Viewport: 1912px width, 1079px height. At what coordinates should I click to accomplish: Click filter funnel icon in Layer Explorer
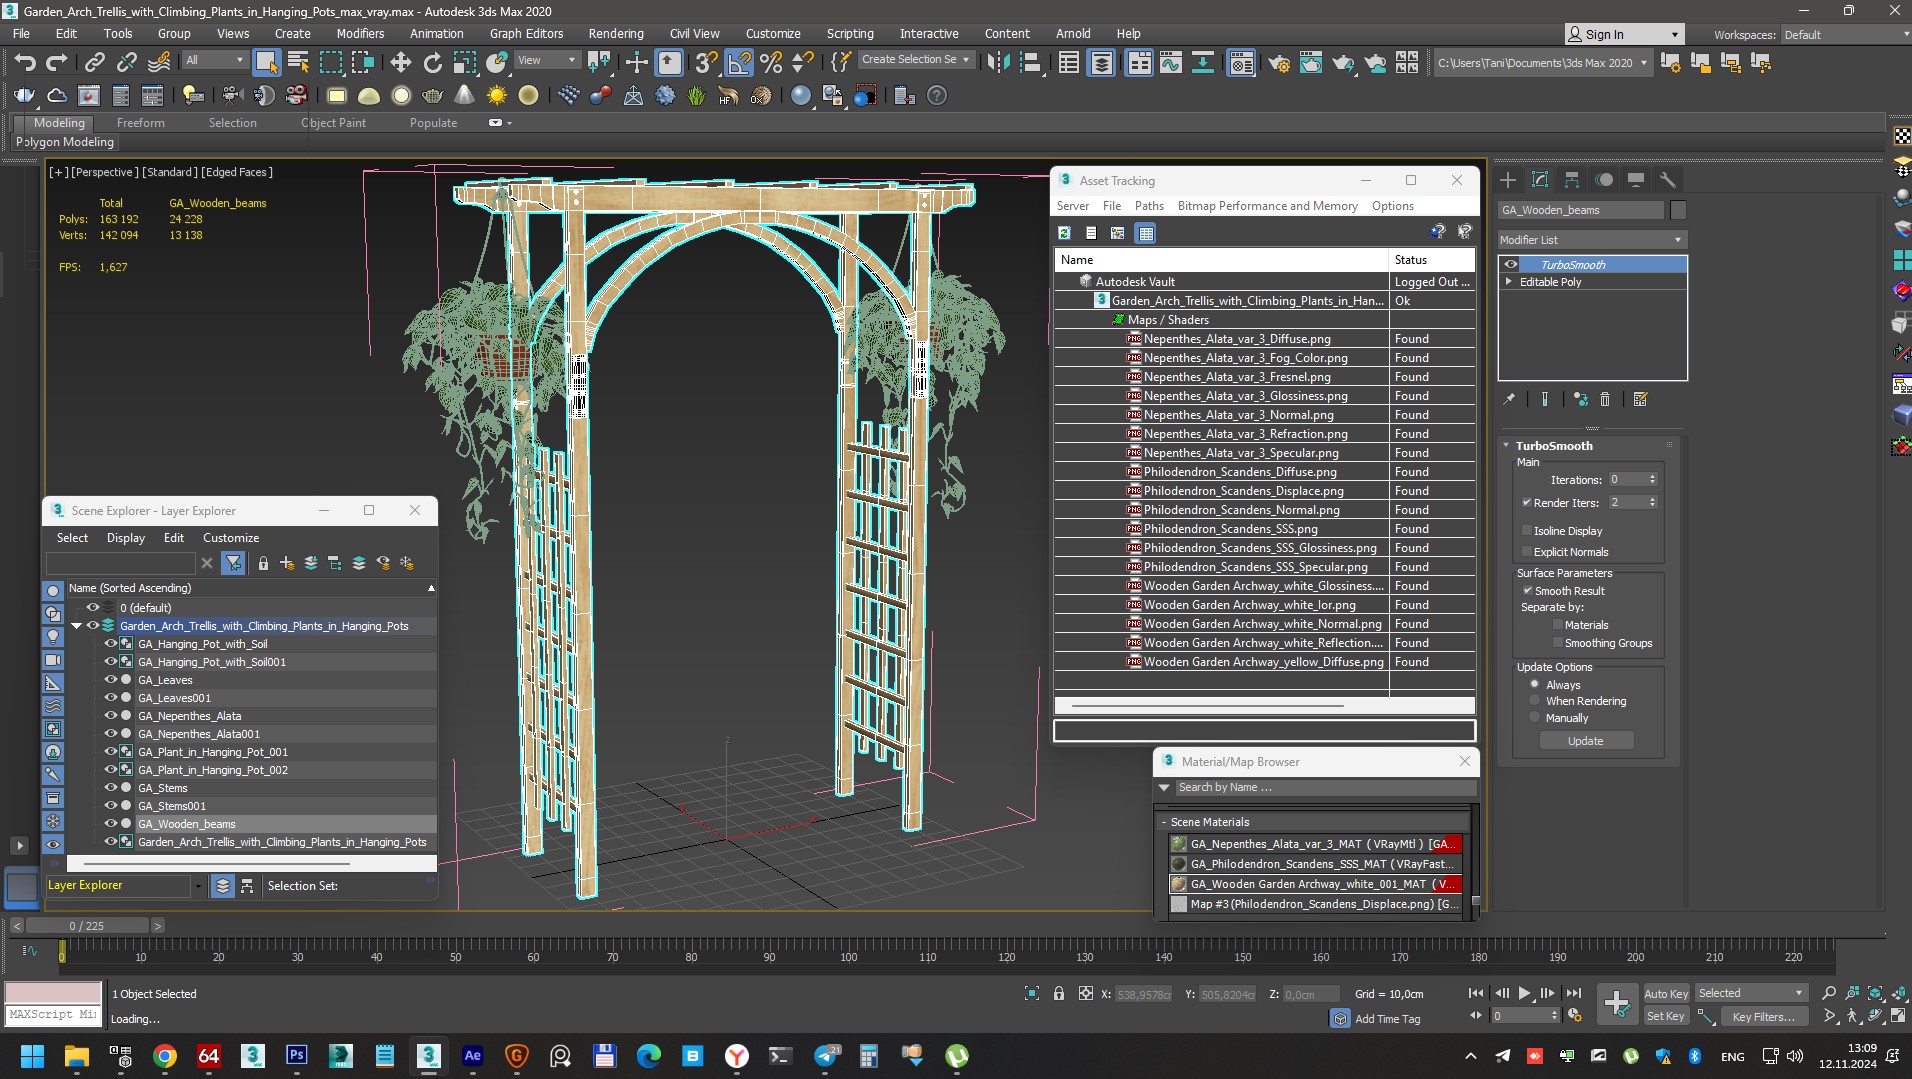tap(233, 563)
